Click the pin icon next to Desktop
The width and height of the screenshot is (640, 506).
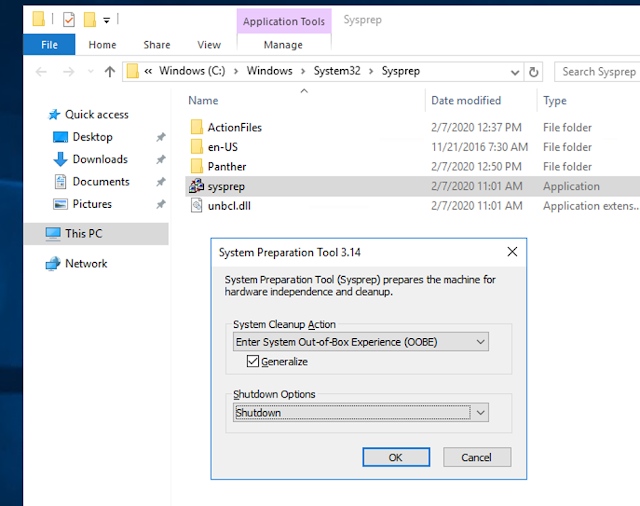tap(161, 137)
